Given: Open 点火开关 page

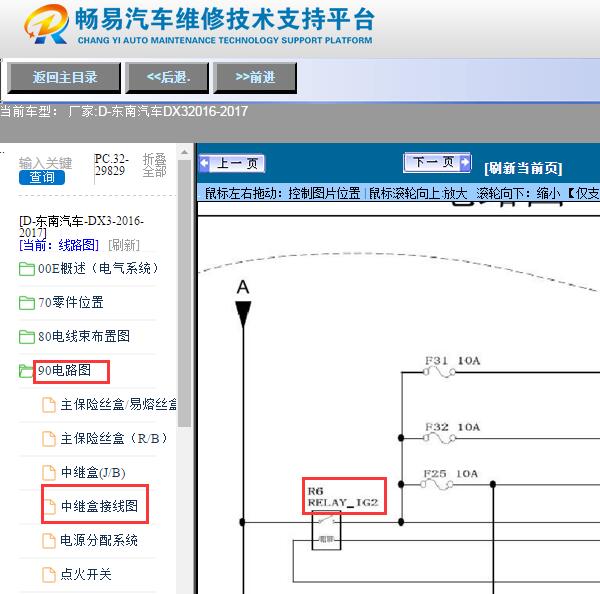Looking at the screenshot, I should pos(86,574).
